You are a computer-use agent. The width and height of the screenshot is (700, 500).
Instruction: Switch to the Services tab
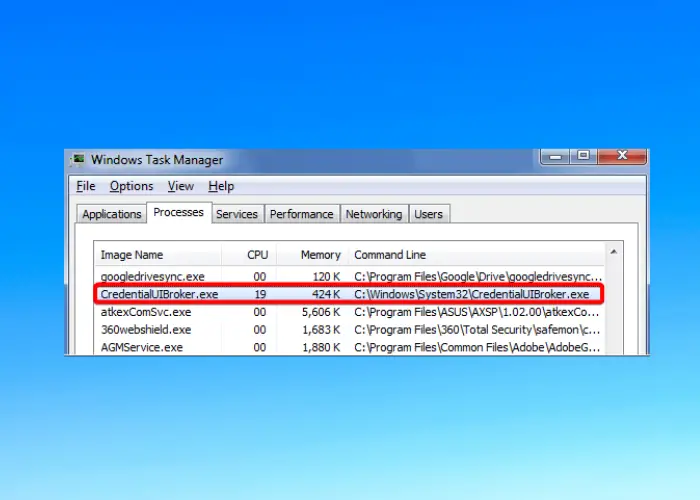tap(237, 214)
